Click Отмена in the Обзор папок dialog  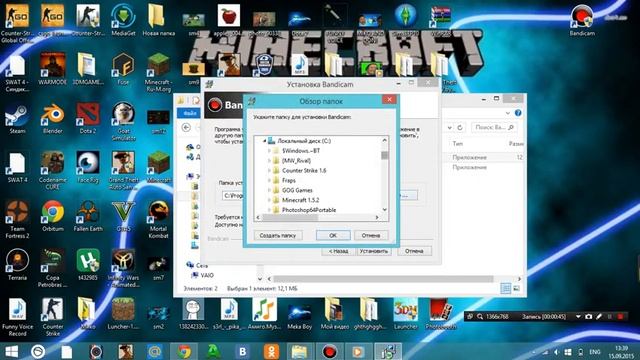pyautogui.click(x=371, y=236)
